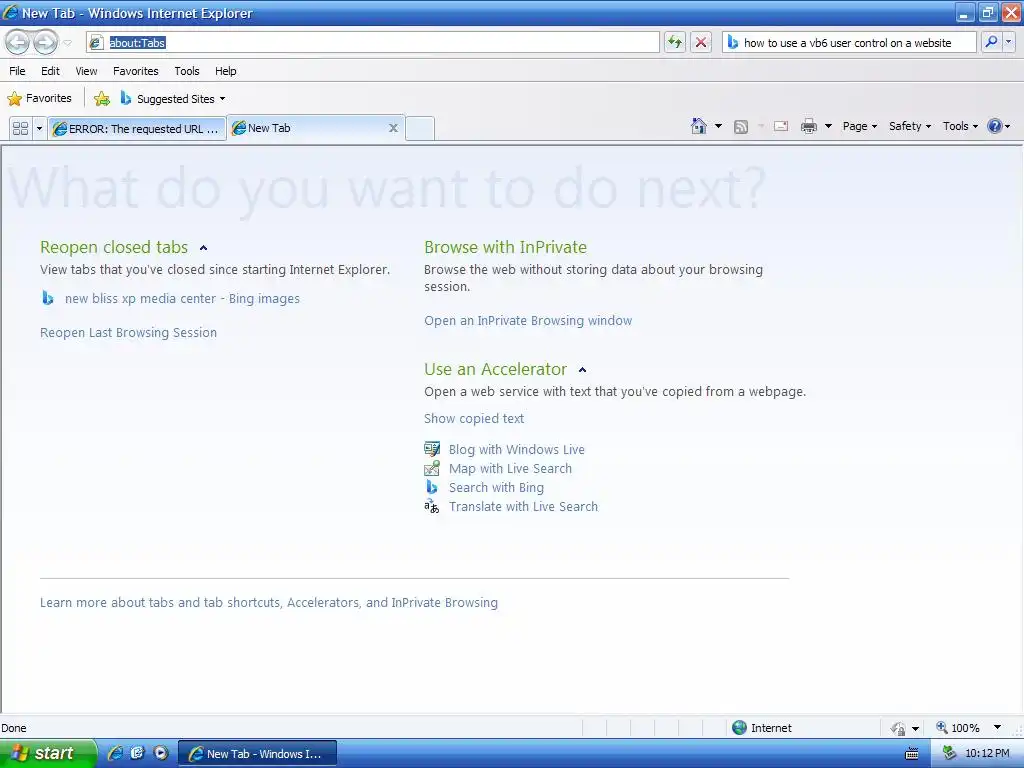The image size is (1024, 768).
Task: Click the blue Help question mark icon
Action: click(995, 126)
